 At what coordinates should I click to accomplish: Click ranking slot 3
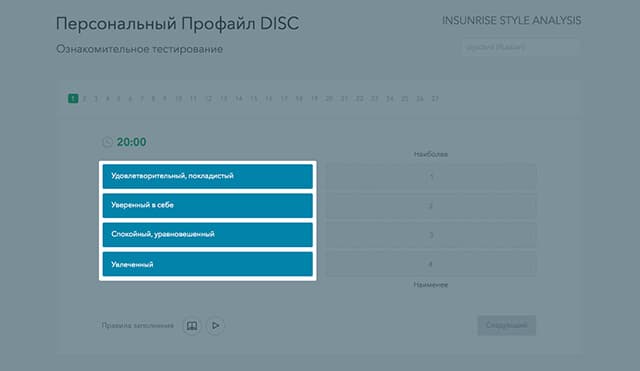tap(431, 235)
